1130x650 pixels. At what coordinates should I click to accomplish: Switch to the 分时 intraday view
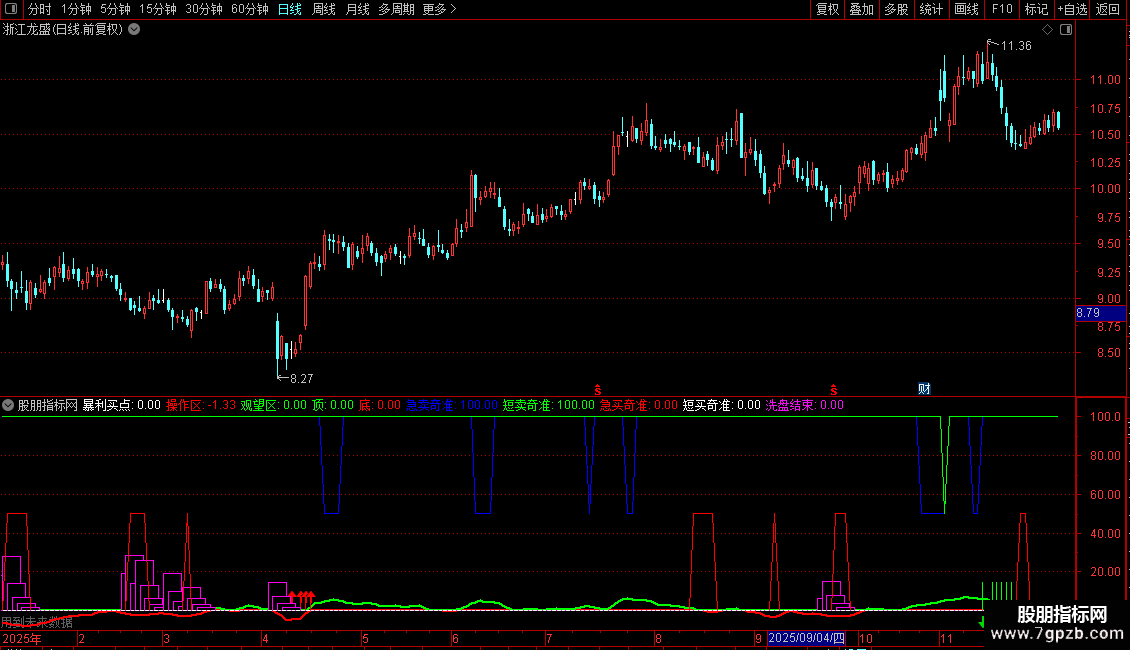click(x=40, y=9)
